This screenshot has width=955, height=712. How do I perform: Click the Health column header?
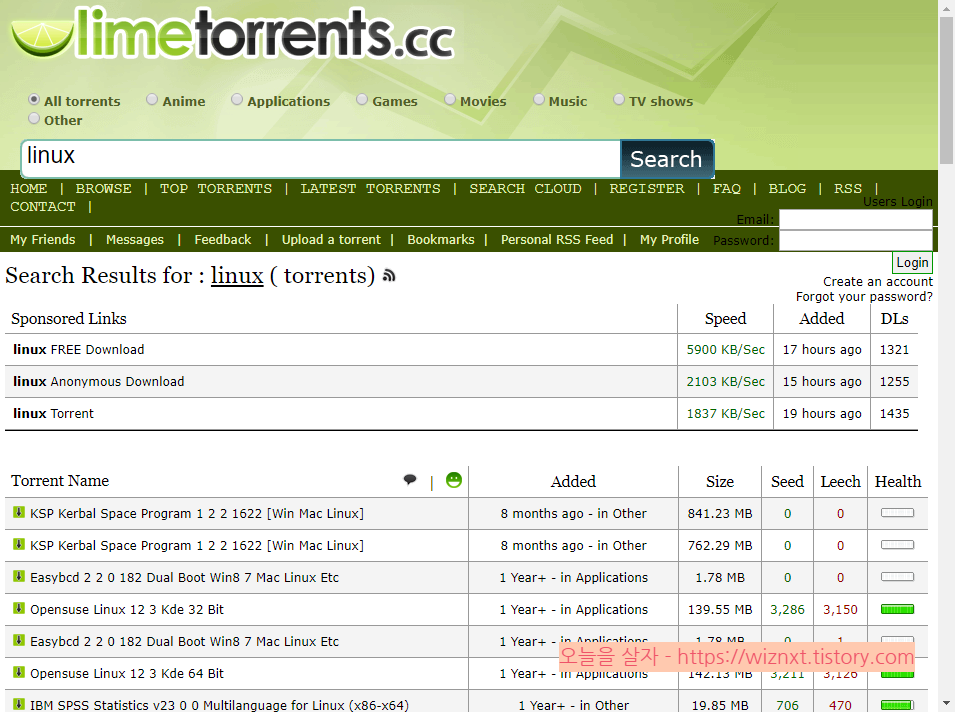pos(898,482)
